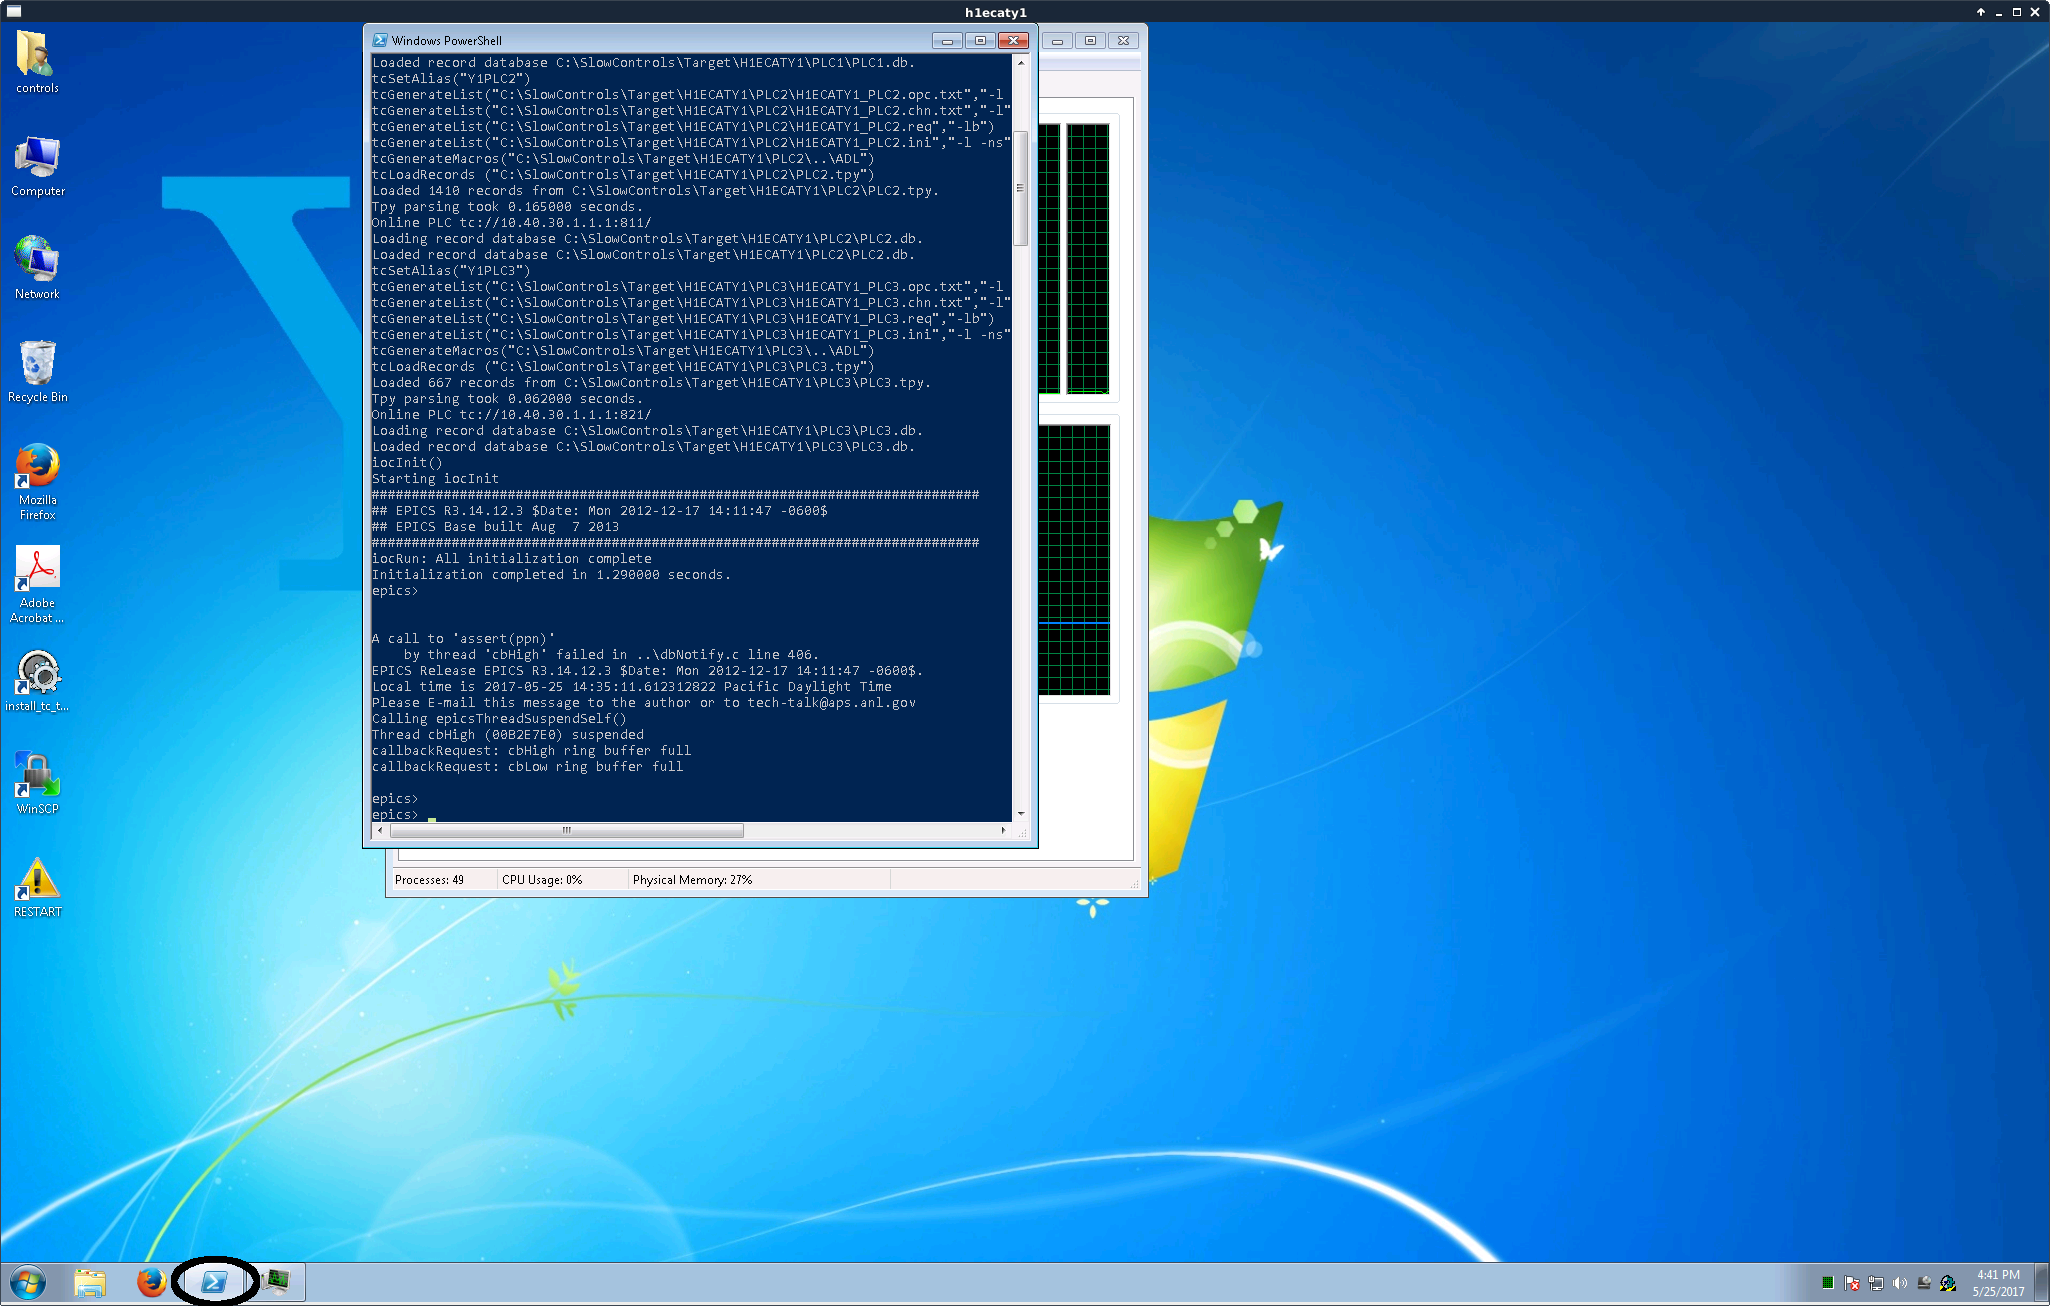Click PowerShell vertical scrollbar thumb
This screenshot has width=2050, height=1306.
coord(1020,188)
